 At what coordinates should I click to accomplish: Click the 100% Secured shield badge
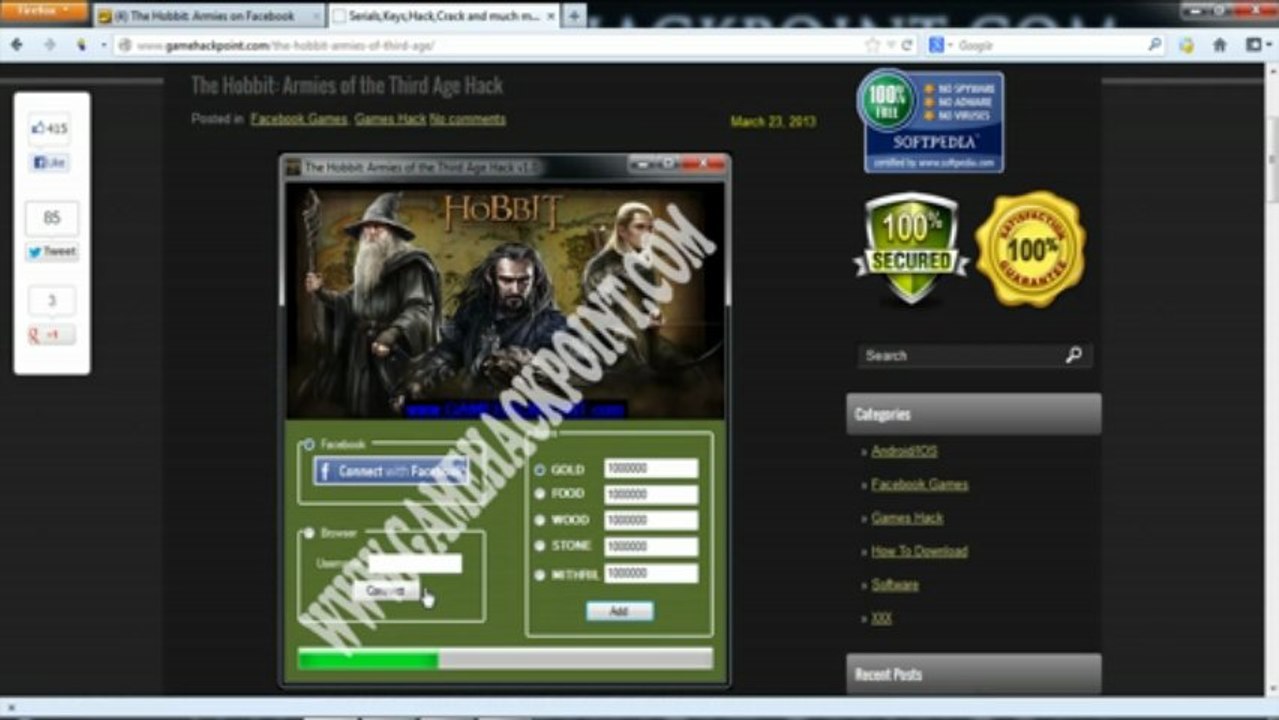910,248
